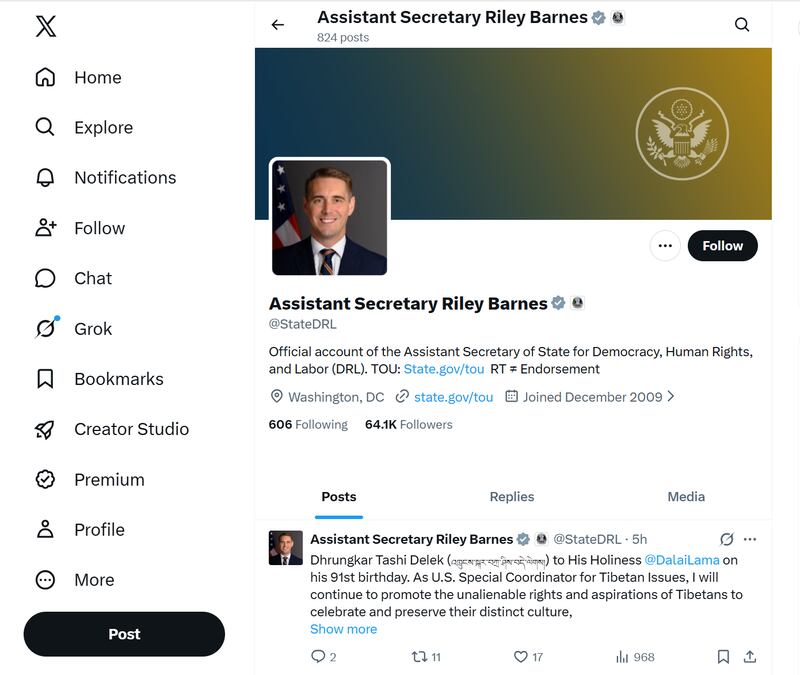Click the Post button in sidebar
Screen dimensions: 800x675
(x=124, y=634)
